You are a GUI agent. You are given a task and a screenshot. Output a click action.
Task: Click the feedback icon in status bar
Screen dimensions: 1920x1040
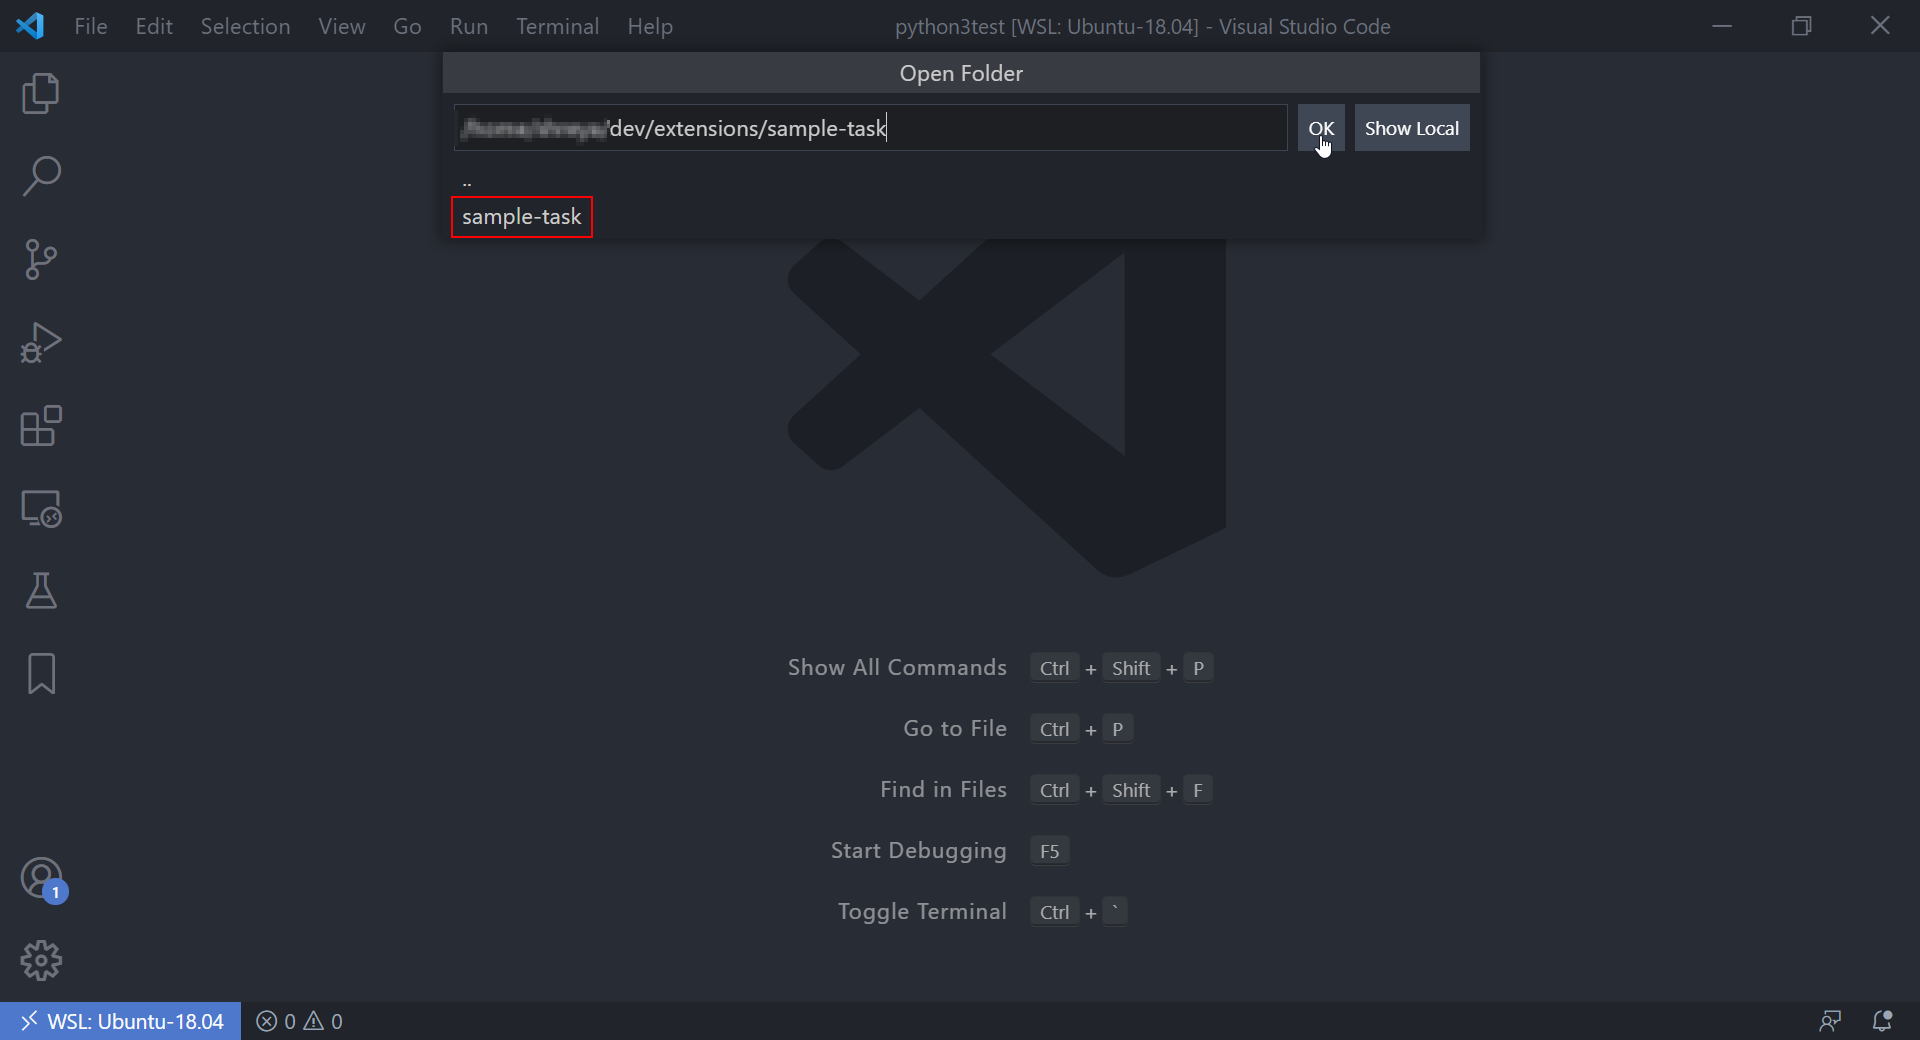tap(1830, 1021)
